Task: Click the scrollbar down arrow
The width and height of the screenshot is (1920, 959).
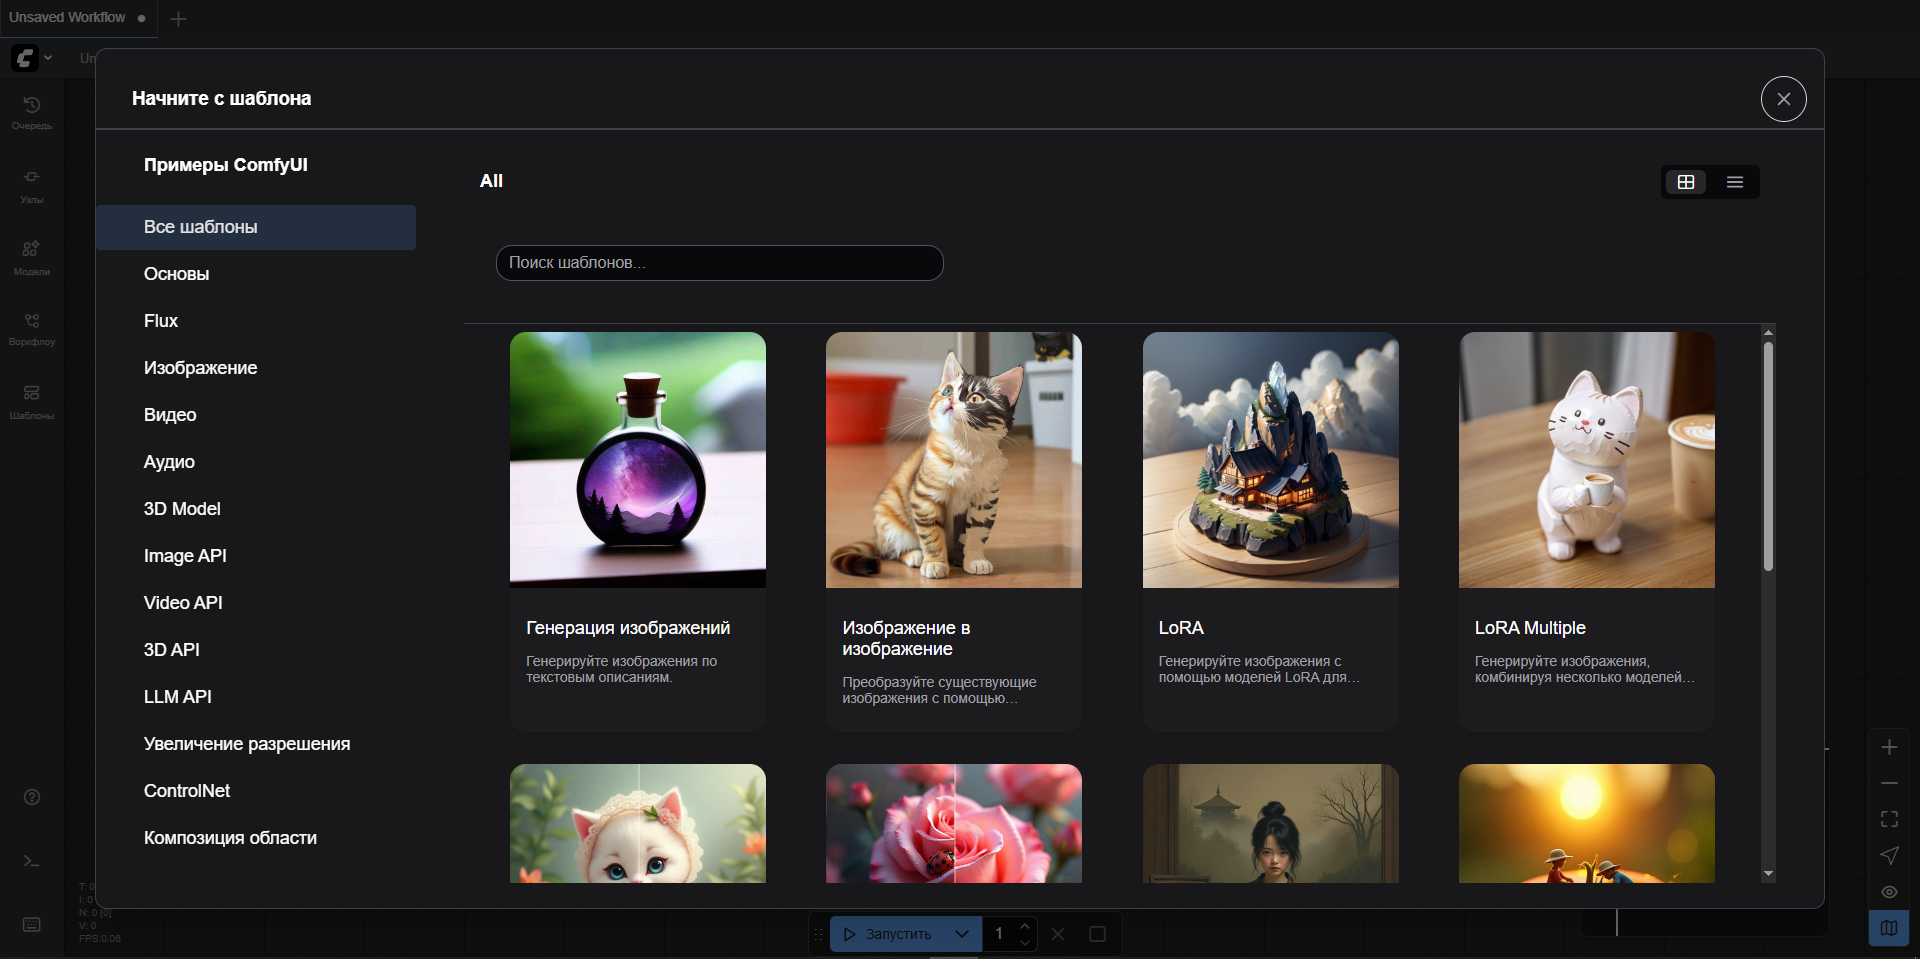Action: point(1768,874)
